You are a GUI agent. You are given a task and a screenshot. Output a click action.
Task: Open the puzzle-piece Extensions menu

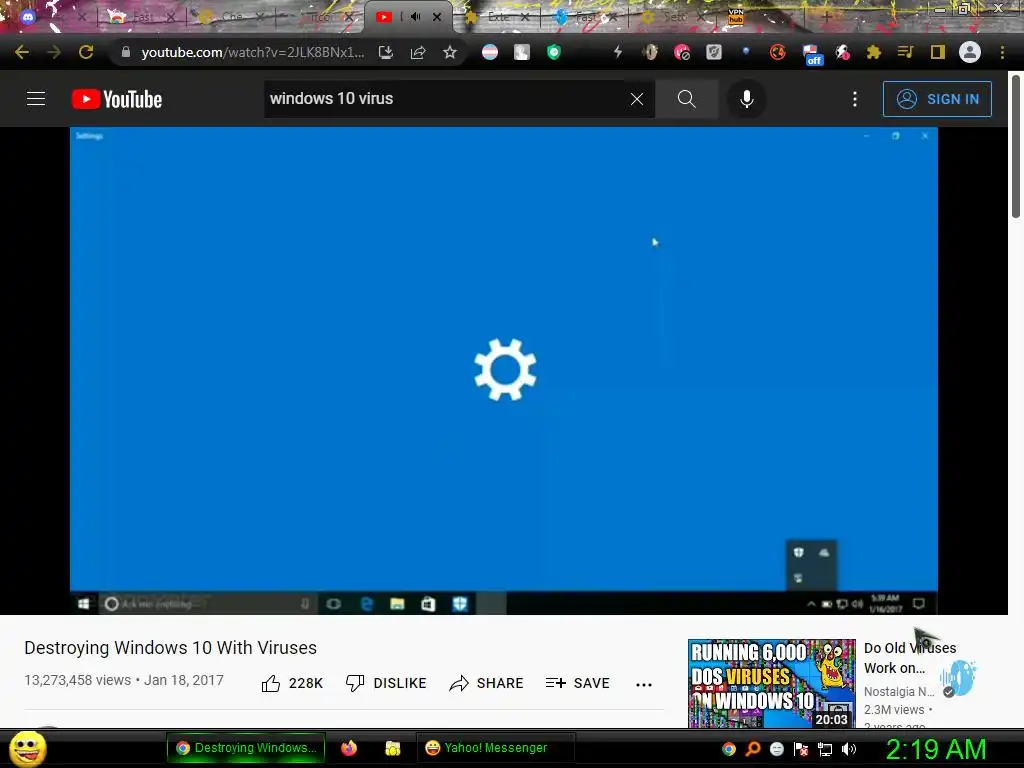tap(873, 52)
